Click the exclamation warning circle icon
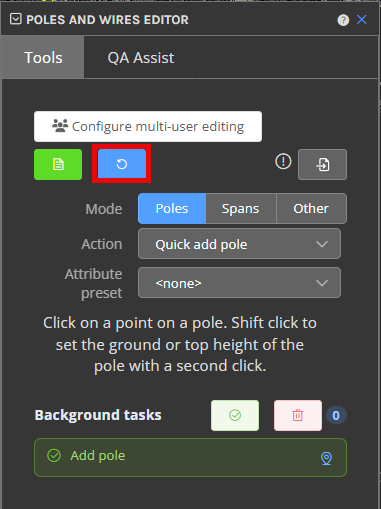Image resolution: width=381 pixels, height=509 pixels. coord(283,162)
